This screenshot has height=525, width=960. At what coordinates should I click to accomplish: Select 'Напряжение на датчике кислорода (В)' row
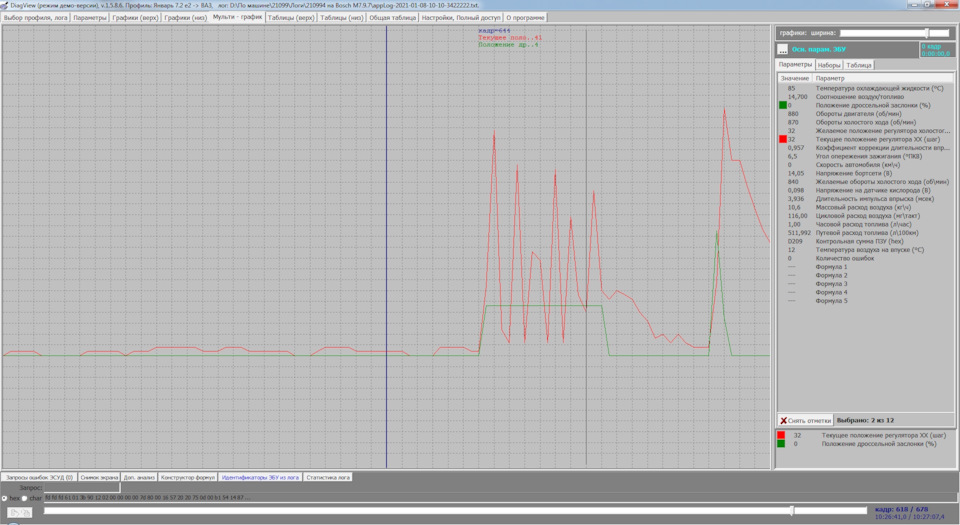tap(866, 190)
